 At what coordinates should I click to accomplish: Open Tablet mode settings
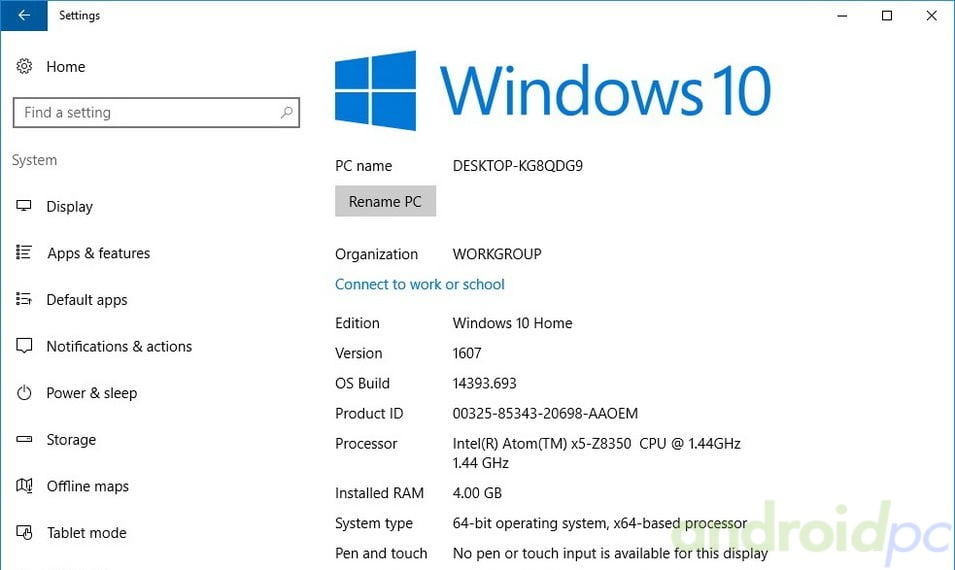tap(87, 533)
